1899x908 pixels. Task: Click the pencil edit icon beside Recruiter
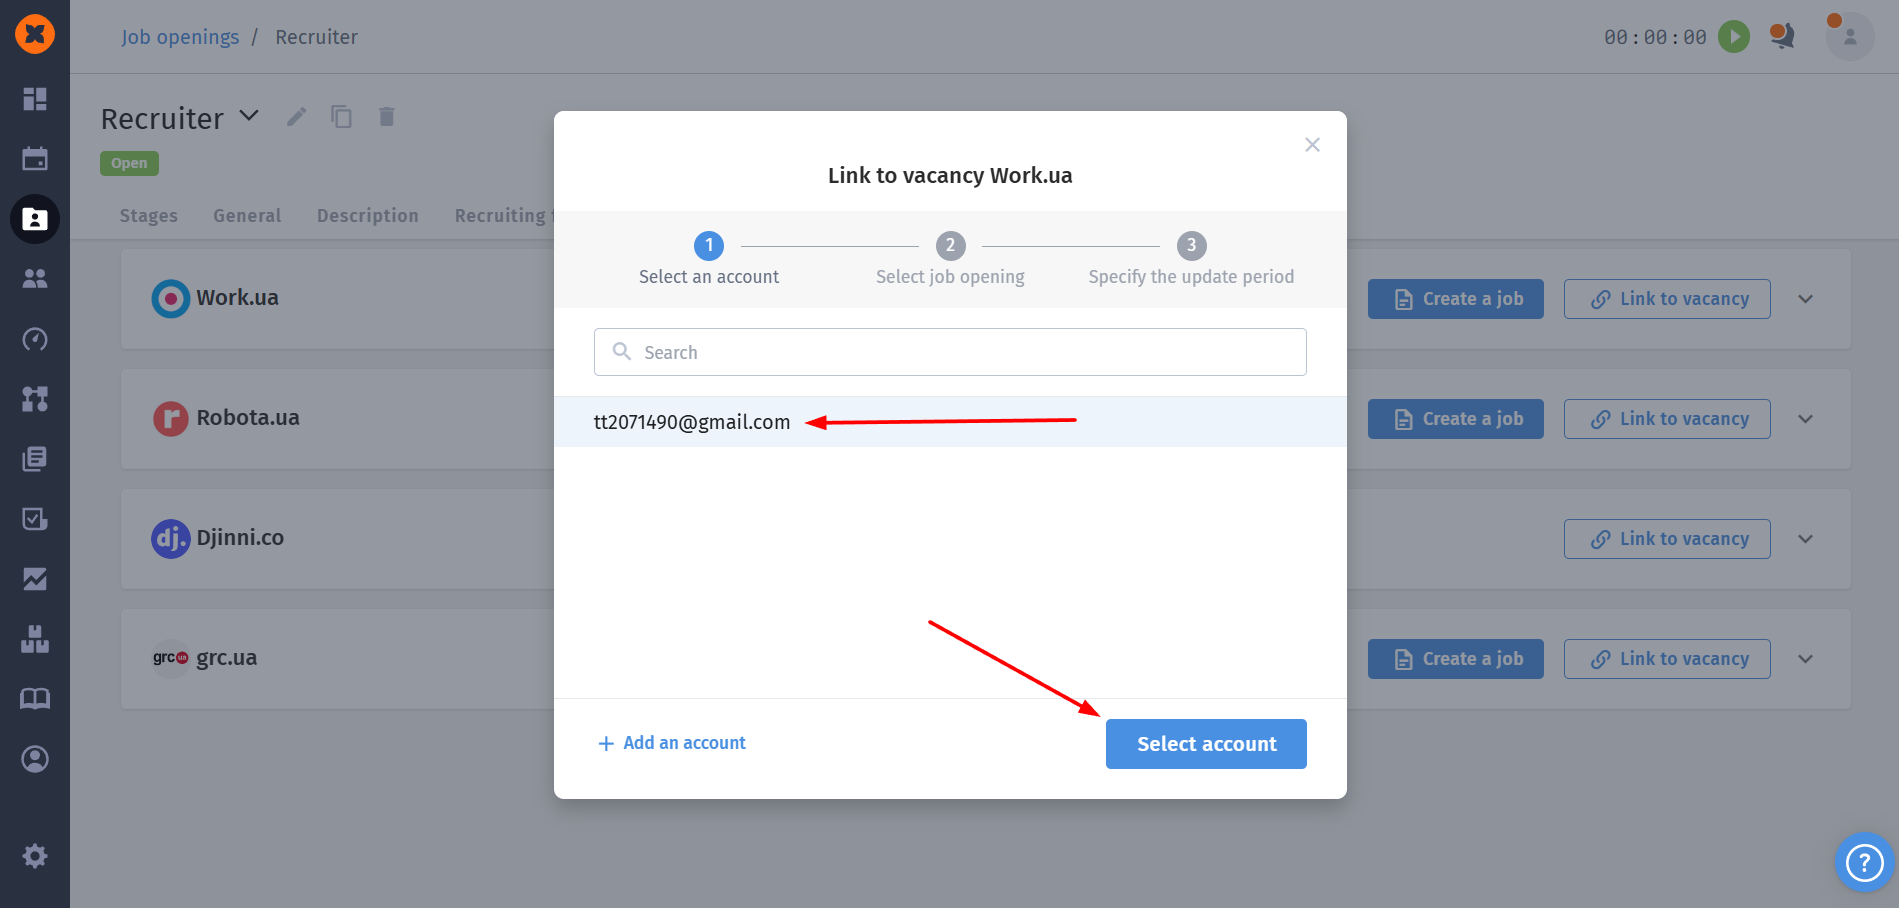point(296,117)
